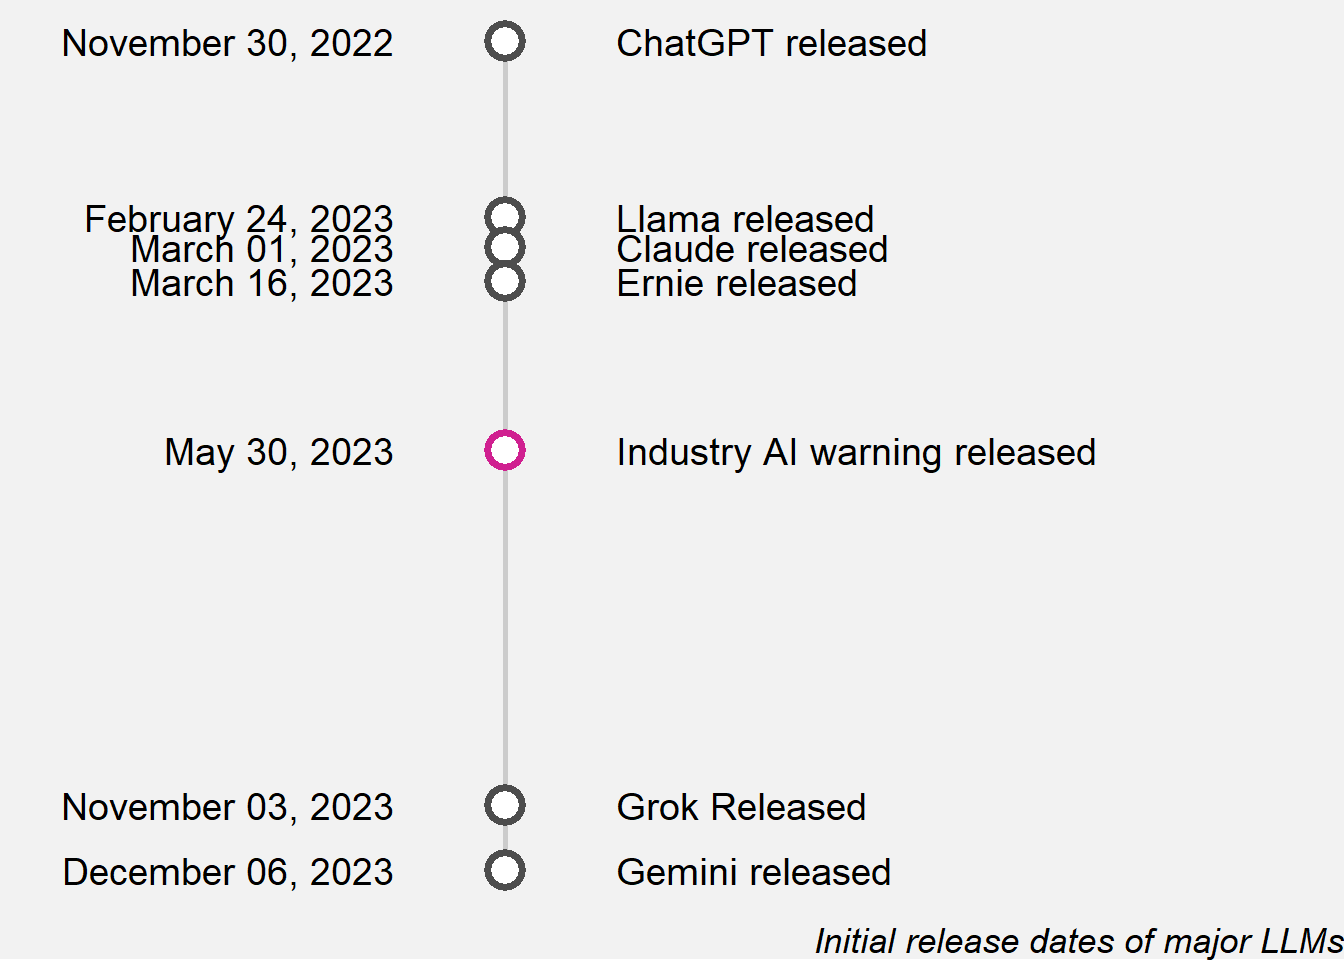
Task: Click the "Initial release dates of major LLMs" caption
Action: tap(1078, 941)
